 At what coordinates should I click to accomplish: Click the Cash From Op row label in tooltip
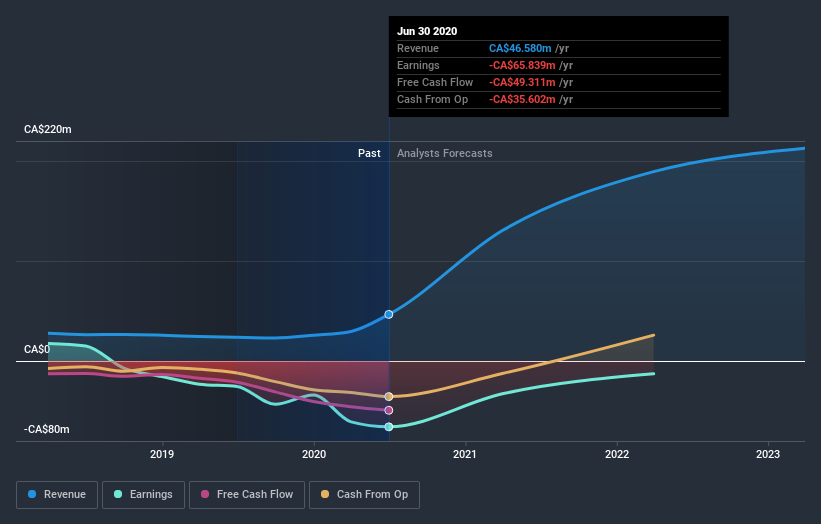point(432,99)
